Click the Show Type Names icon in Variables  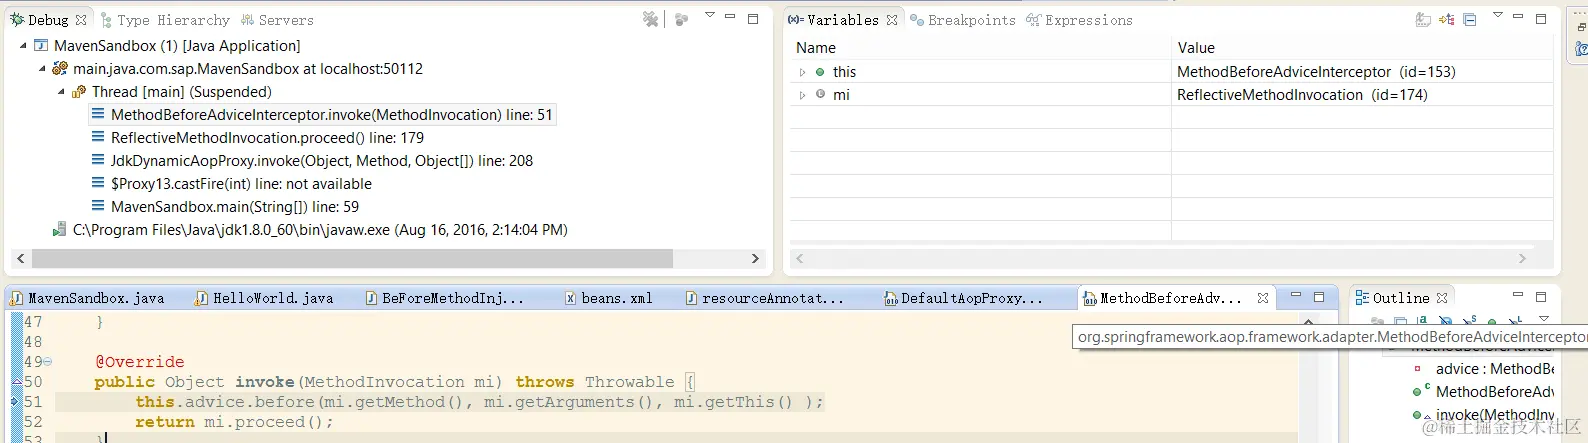(1423, 19)
